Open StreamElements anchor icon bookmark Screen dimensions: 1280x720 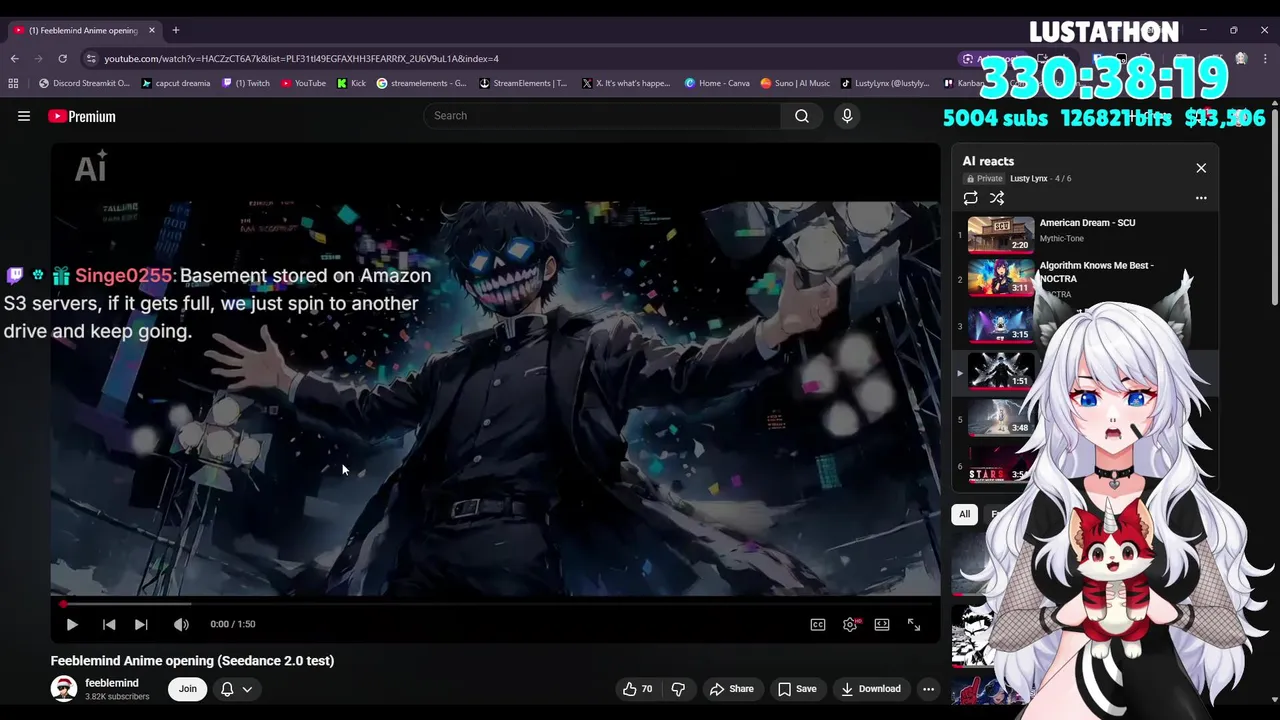pyautogui.click(x=523, y=83)
